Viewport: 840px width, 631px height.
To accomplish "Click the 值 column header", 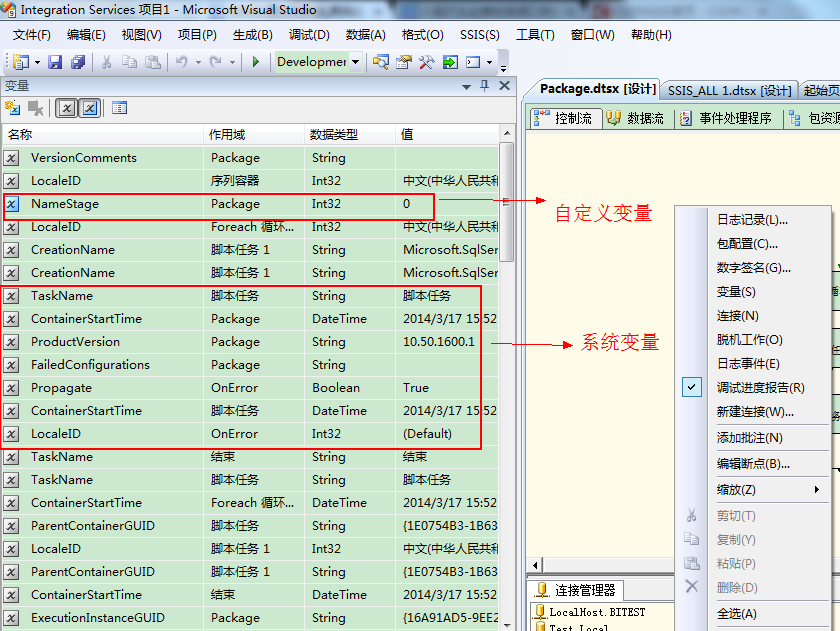I will 447,134.
